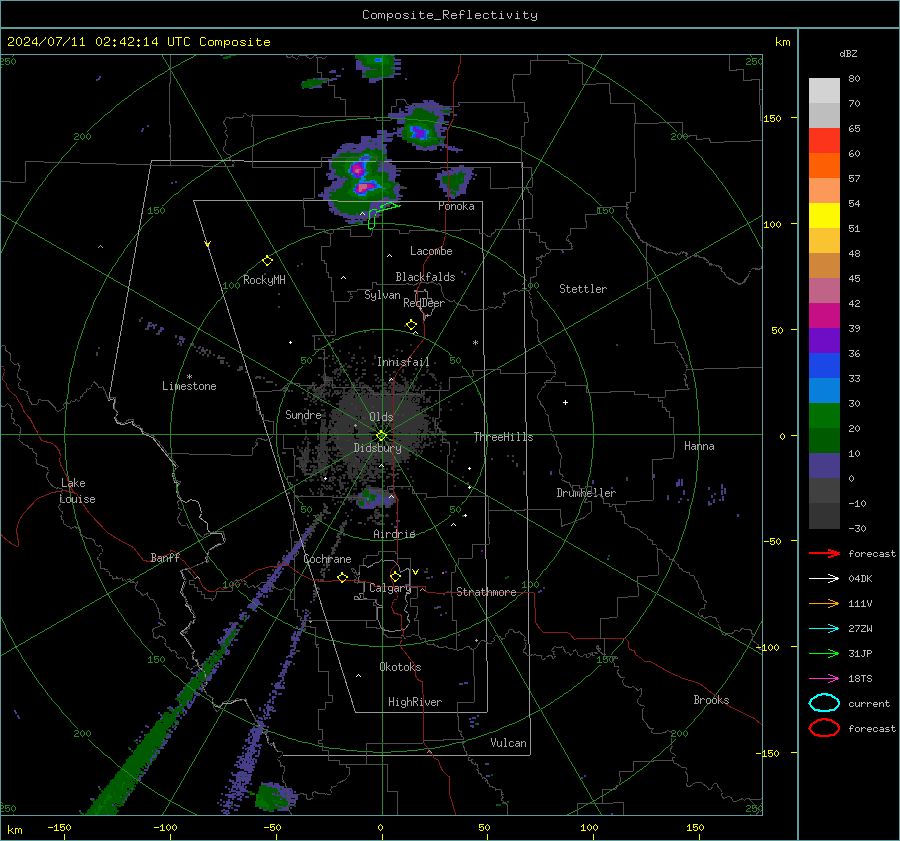This screenshot has width=900, height=841.
Task: Click the Limestone label
Action: point(189,386)
